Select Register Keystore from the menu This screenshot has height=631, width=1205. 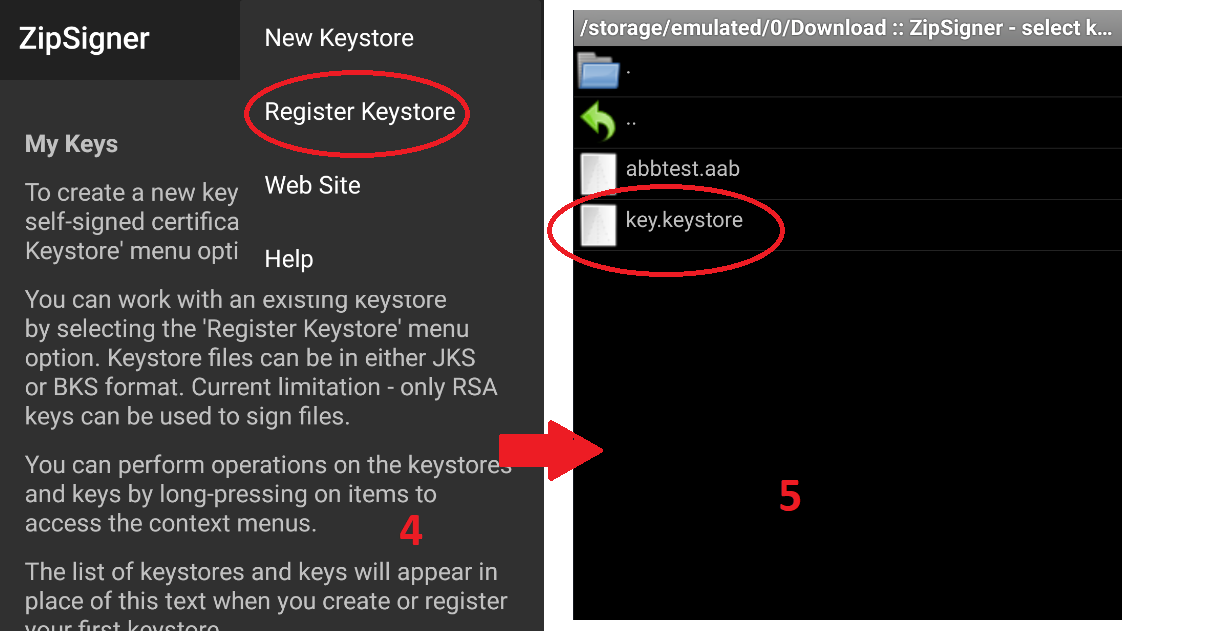point(359,112)
